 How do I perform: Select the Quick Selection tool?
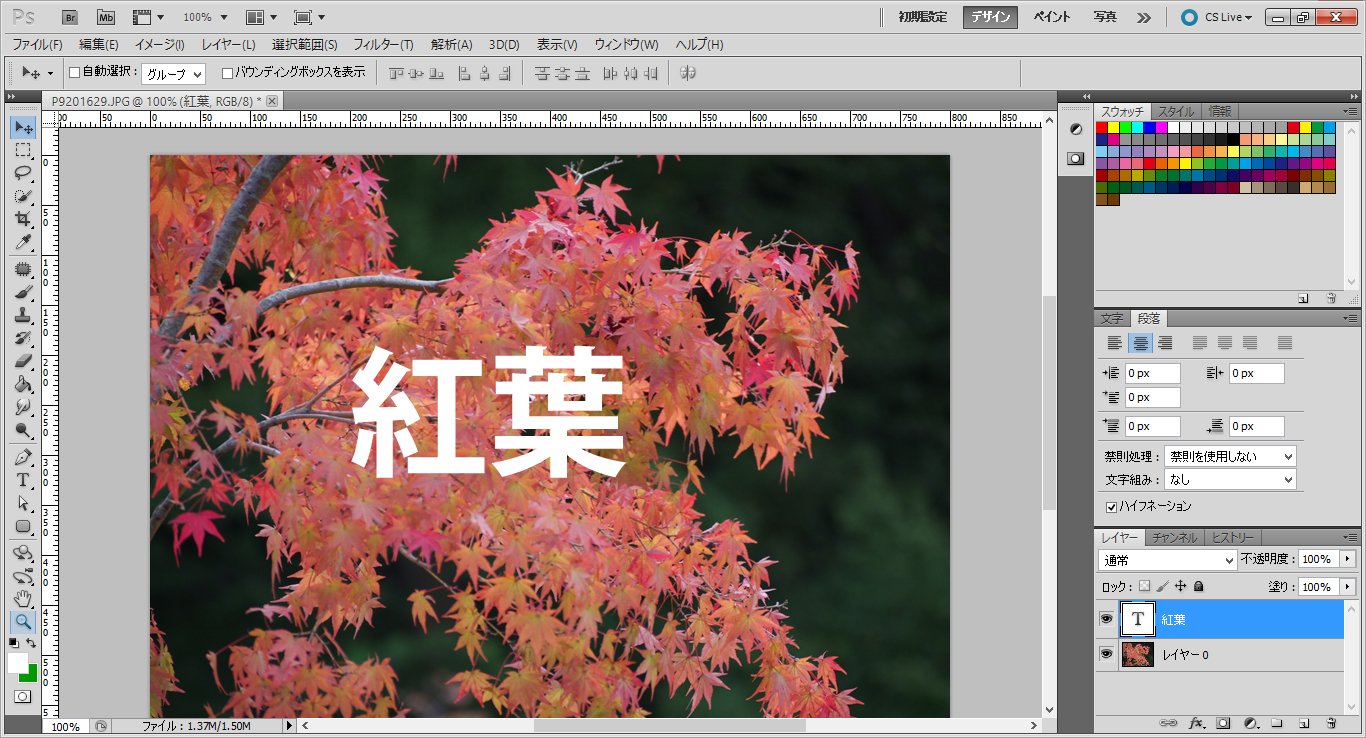[x=23, y=196]
